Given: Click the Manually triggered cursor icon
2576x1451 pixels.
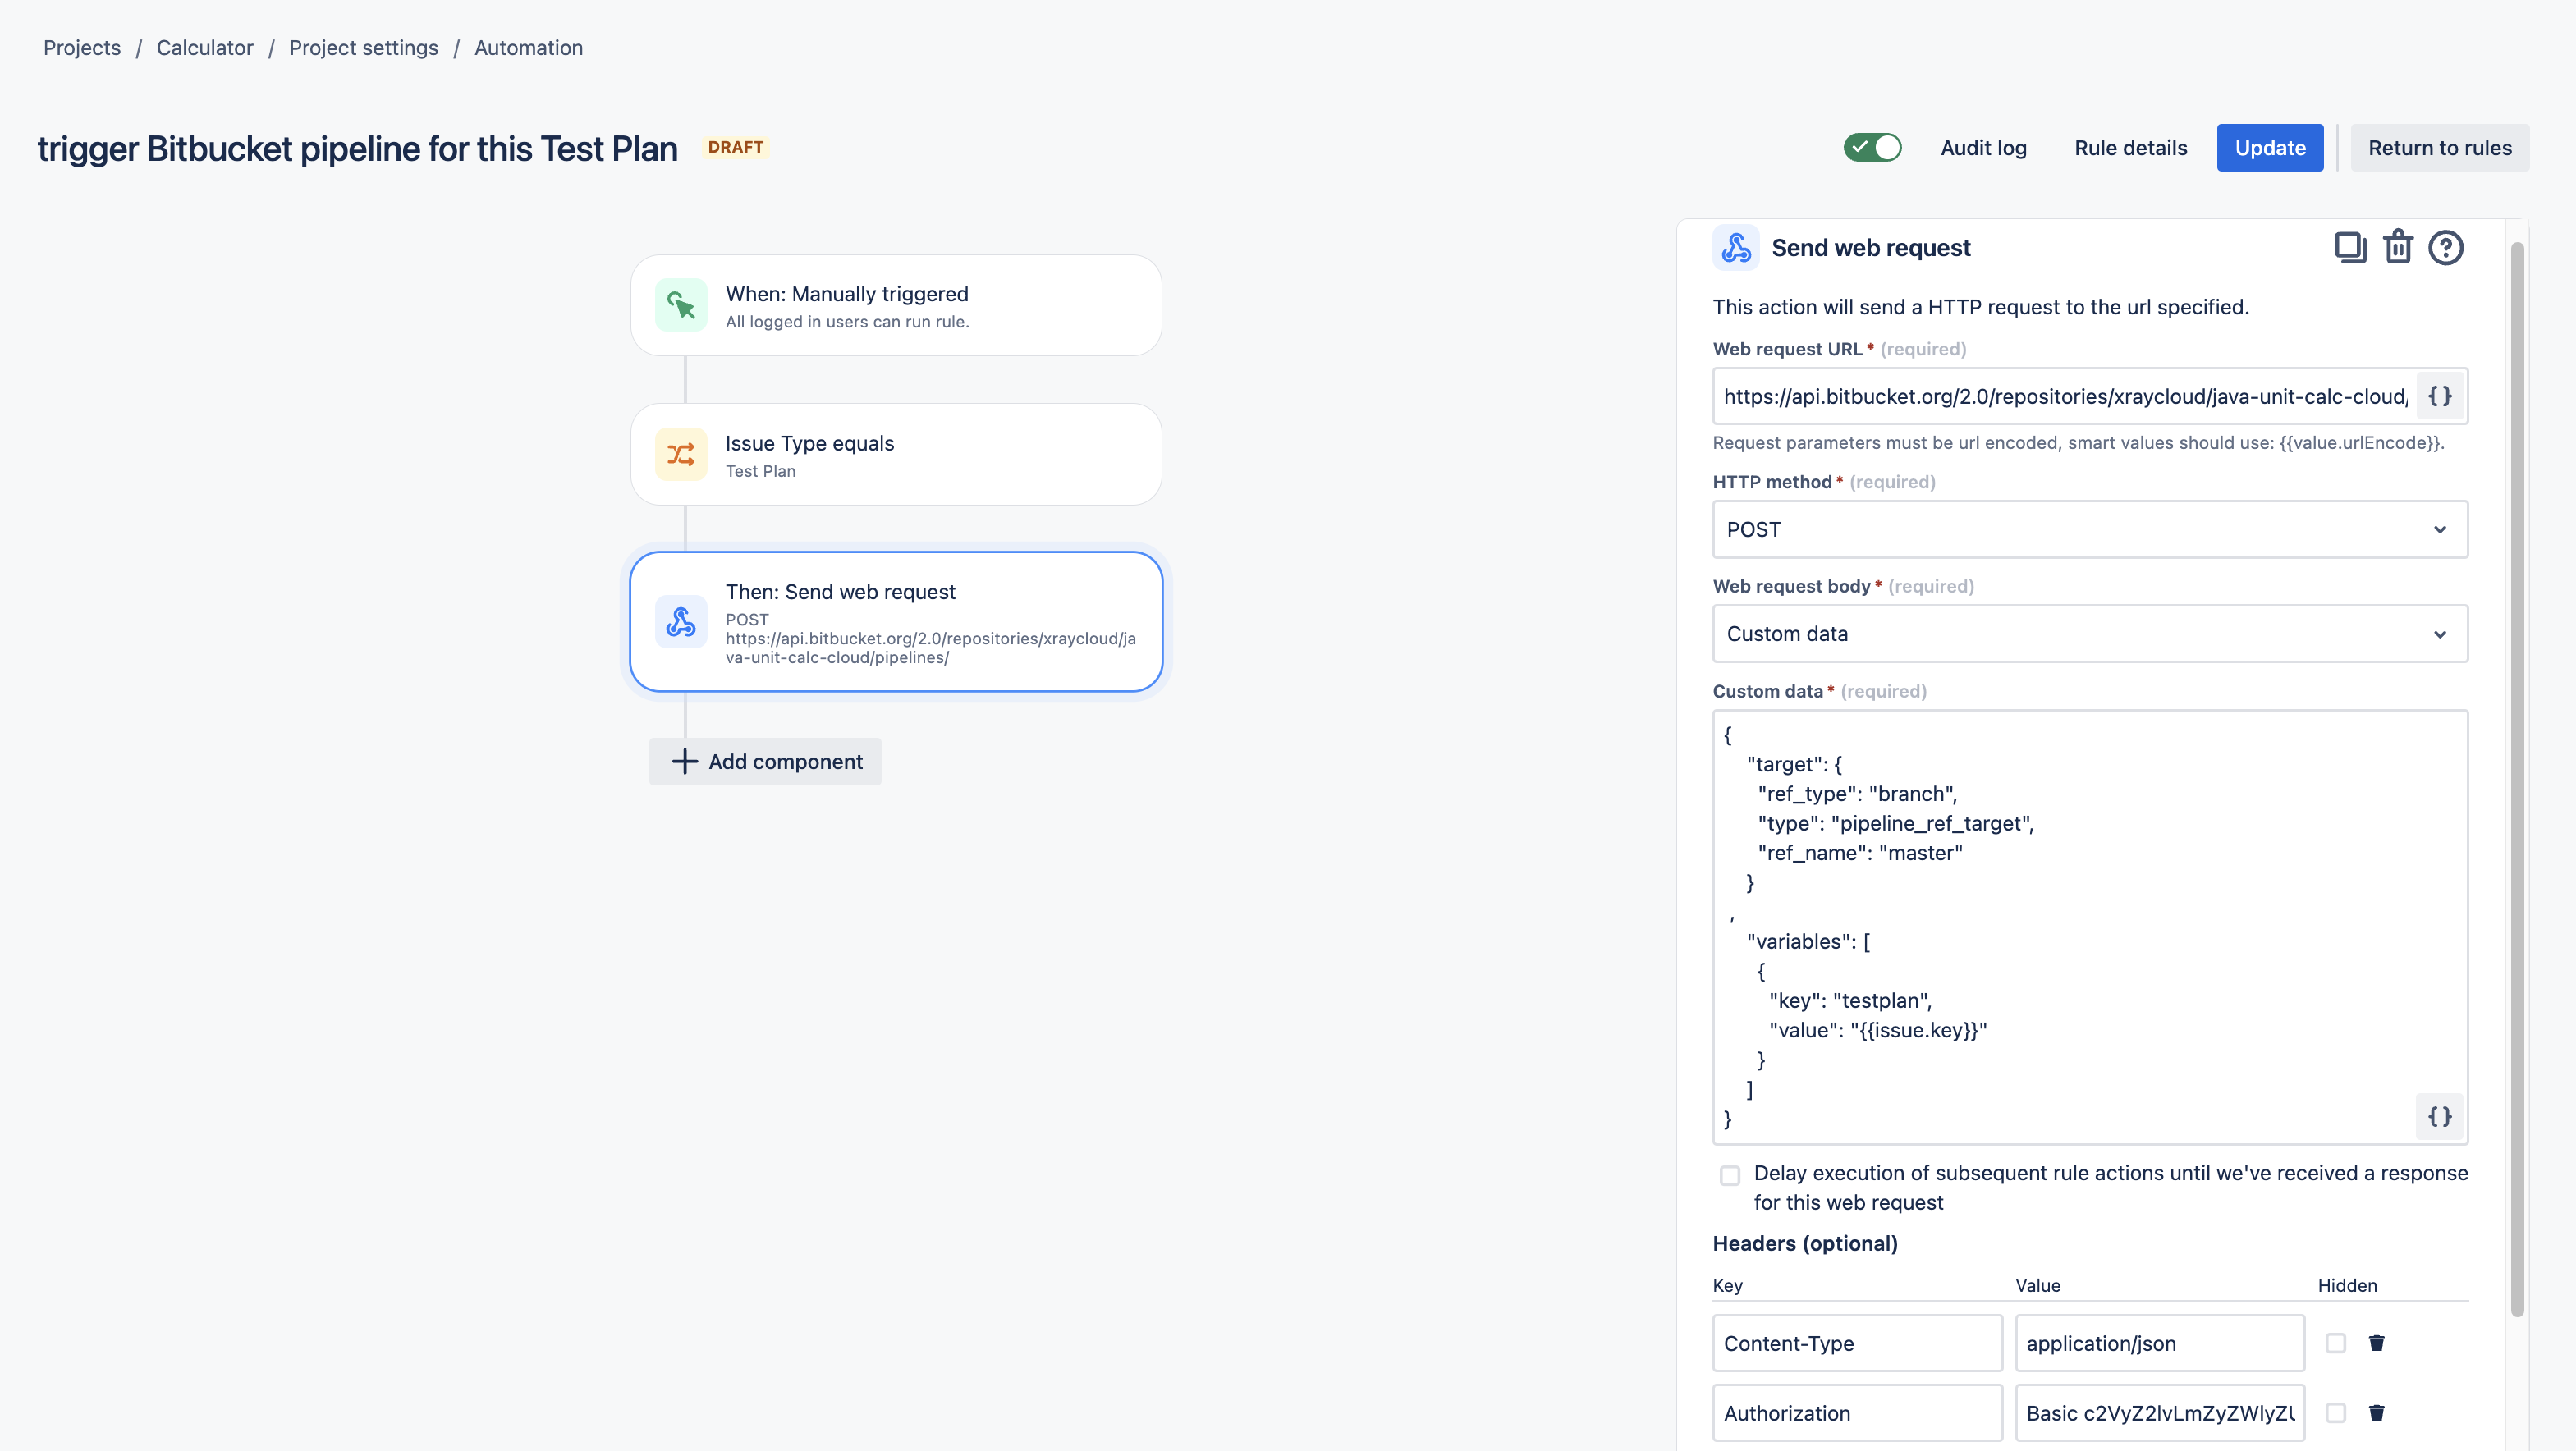Looking at the screenshot, I should pos(681,305).
